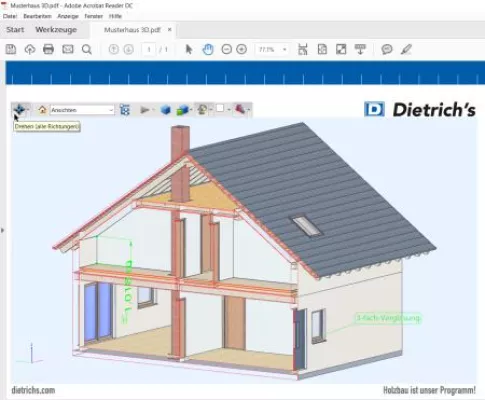485x400 pixels.
Task: Zoom in with plus circle
Action: tap(241, 49)
